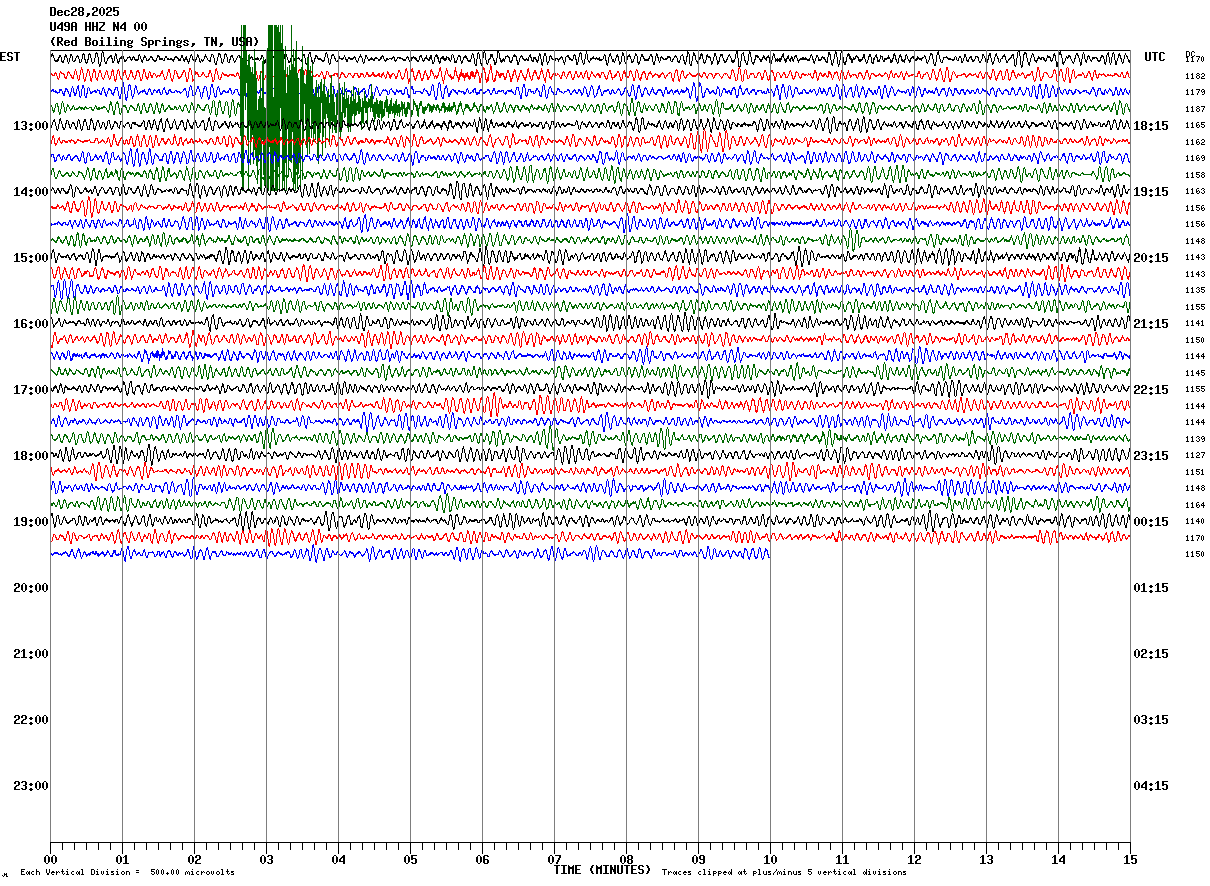Viewport: 1210px width, 886px height.
Task: Click the DC offset value 1135
Action: [1195, 290]
